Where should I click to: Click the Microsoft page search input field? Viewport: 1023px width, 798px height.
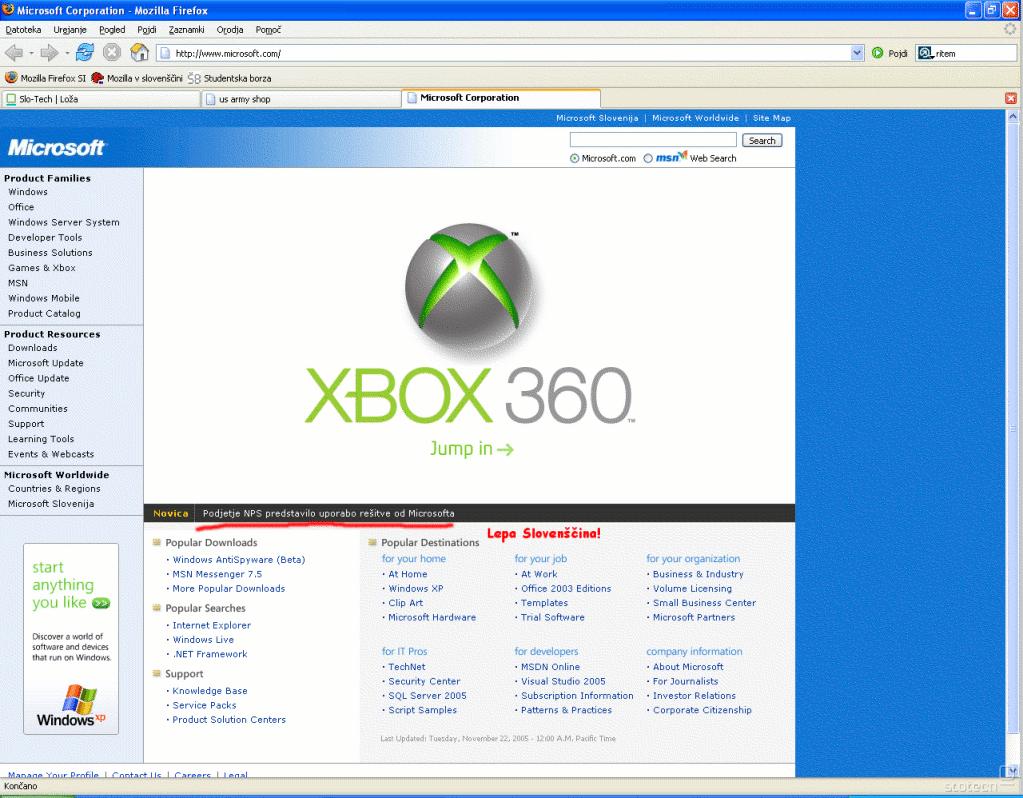point(653,140)
